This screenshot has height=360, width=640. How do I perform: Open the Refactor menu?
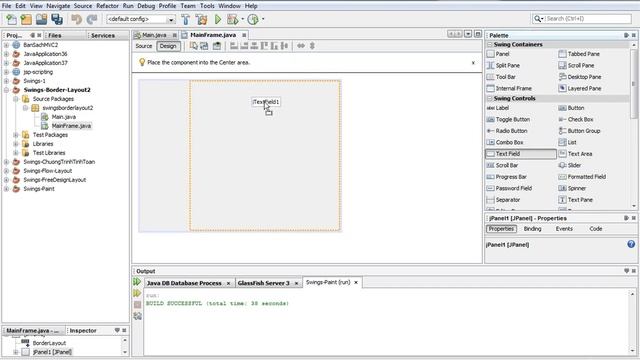point(107,6)
